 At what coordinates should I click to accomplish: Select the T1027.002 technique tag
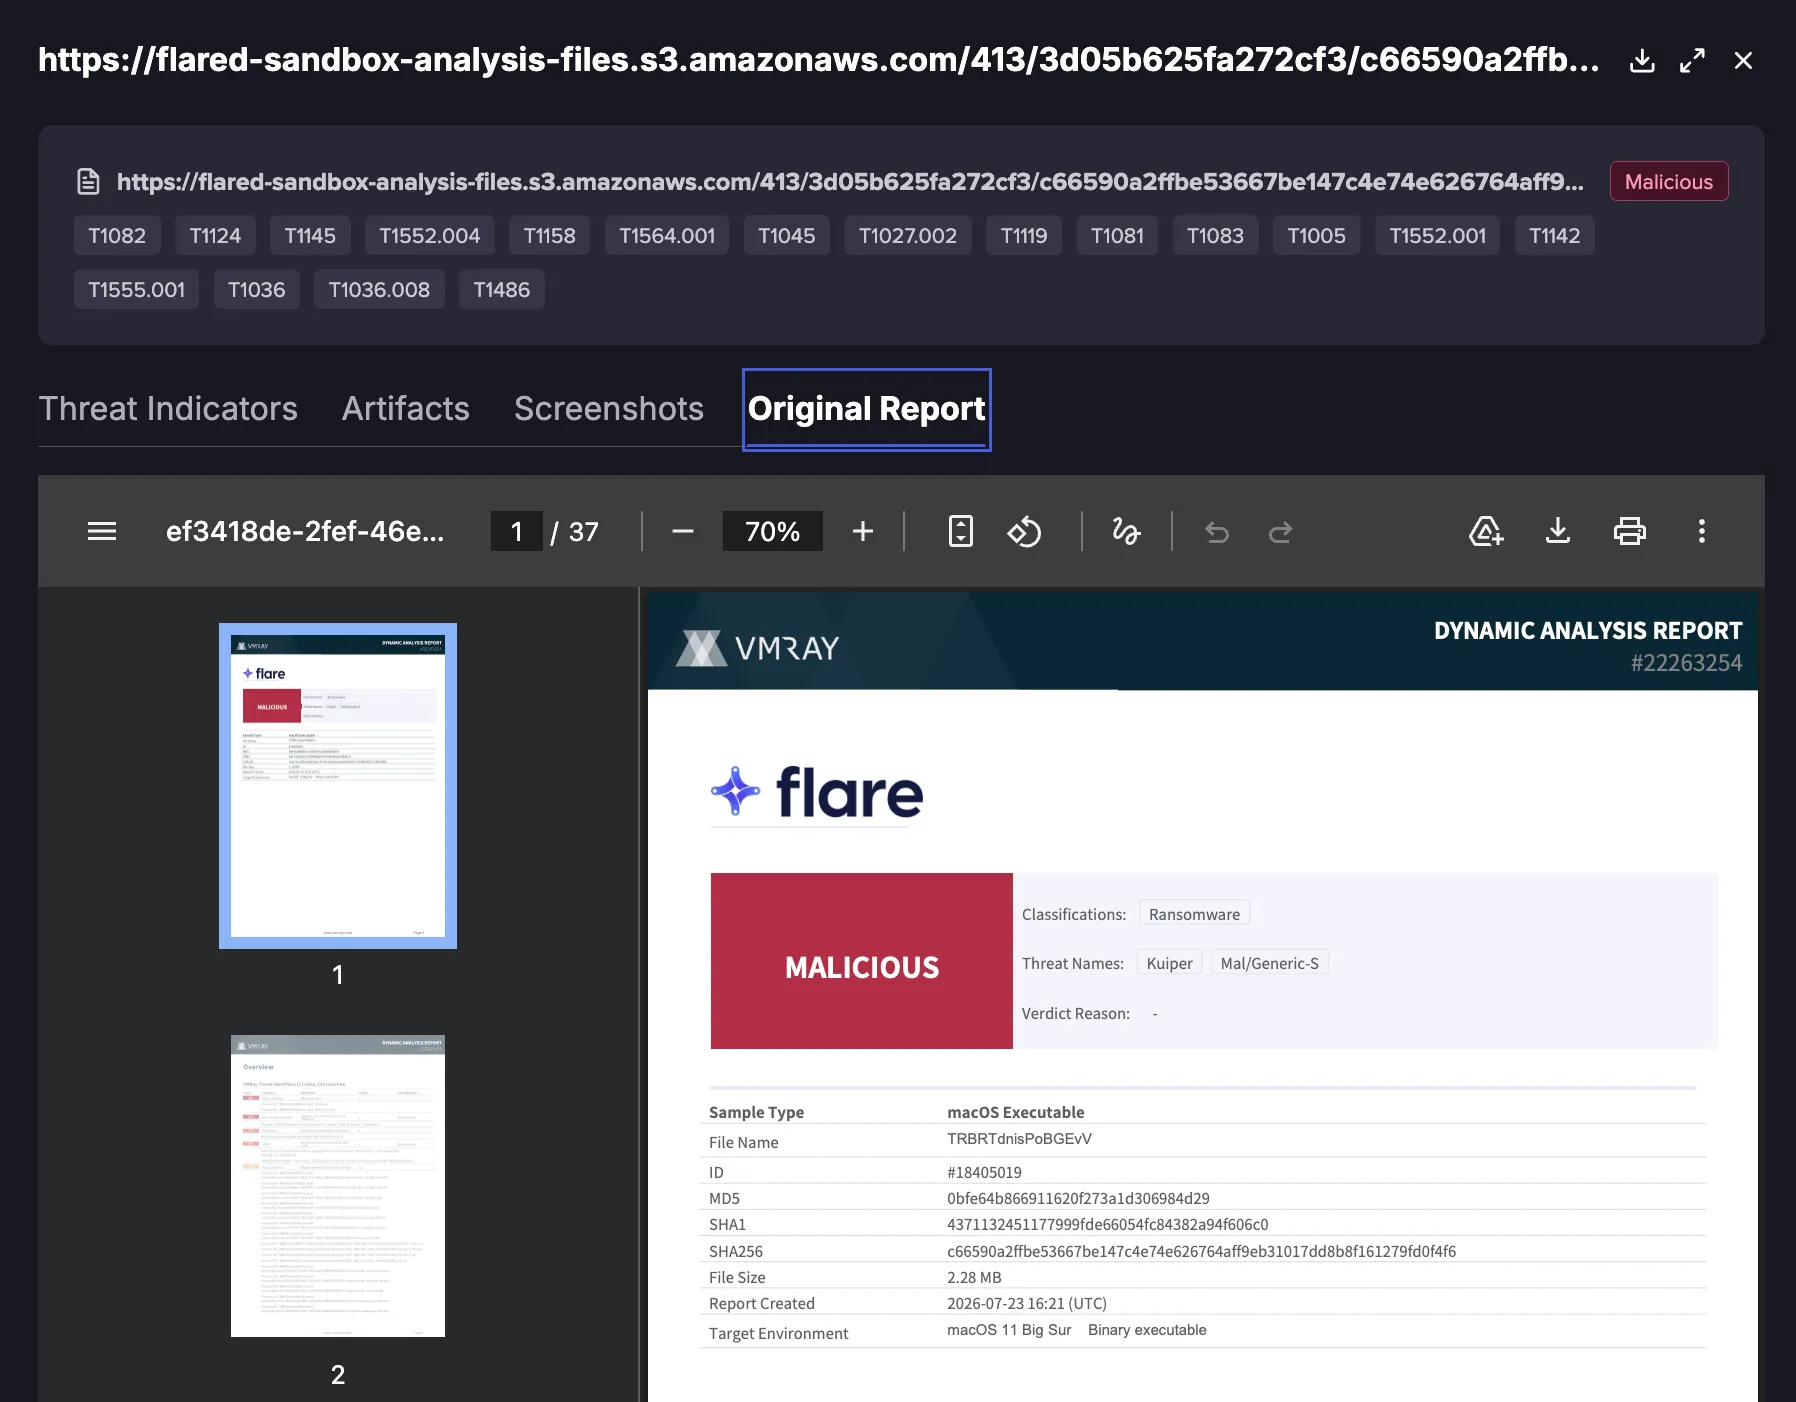[x=908, y=236]
